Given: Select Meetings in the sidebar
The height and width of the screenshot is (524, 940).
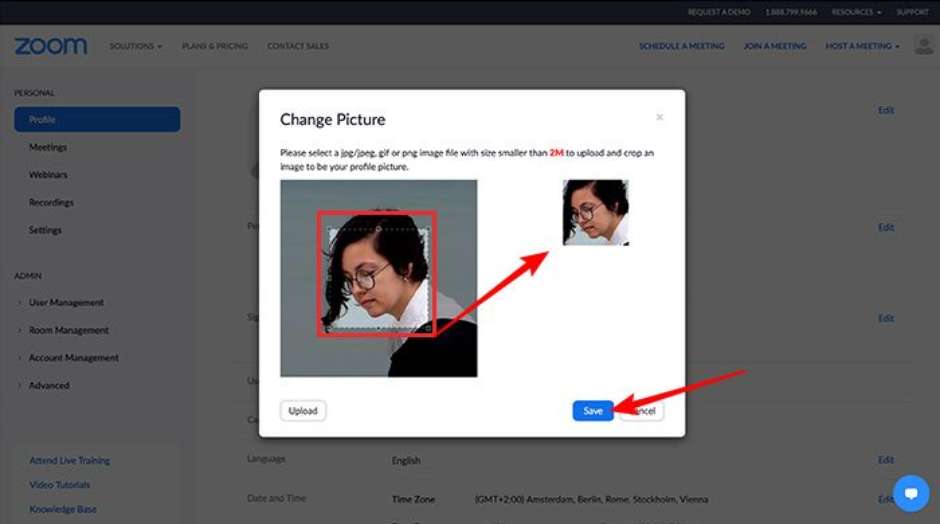Looking at the screenshot, I should (x=48, y=147).
